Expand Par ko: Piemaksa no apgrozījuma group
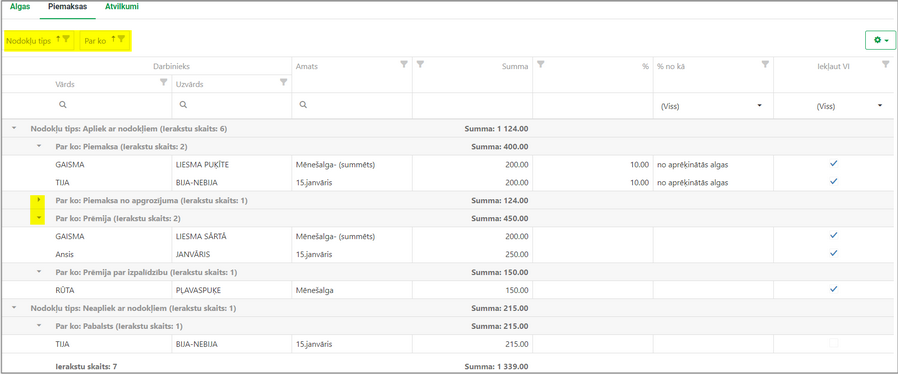Viewport: 898px width, 374px height. [38, 200]
